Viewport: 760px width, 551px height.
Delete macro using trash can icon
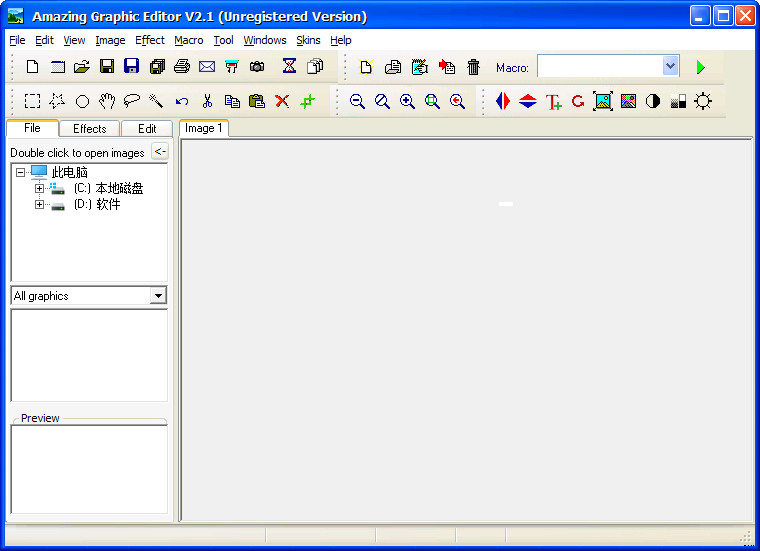[x=474, y=67]
